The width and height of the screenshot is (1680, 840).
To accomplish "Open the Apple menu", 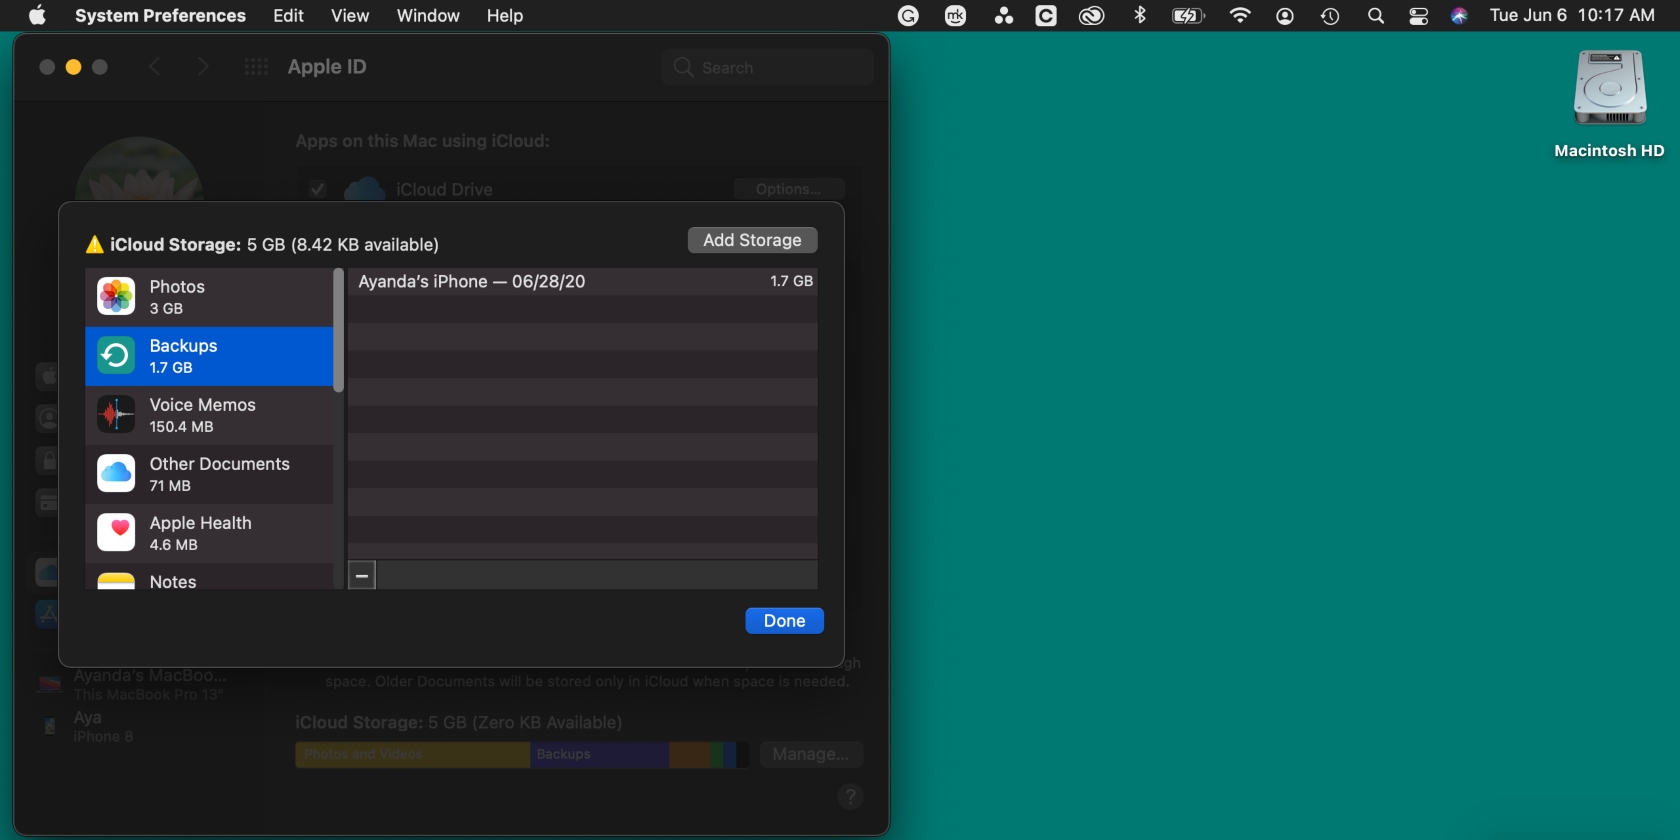I will (x=37, y=15).
